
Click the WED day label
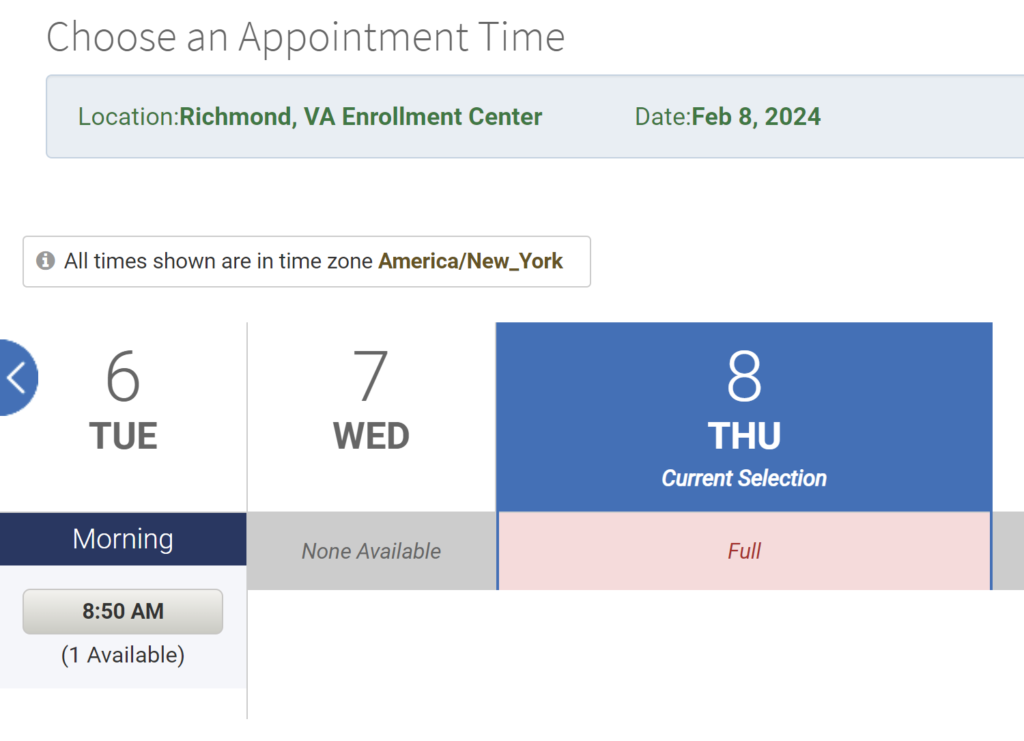(371, 436)
